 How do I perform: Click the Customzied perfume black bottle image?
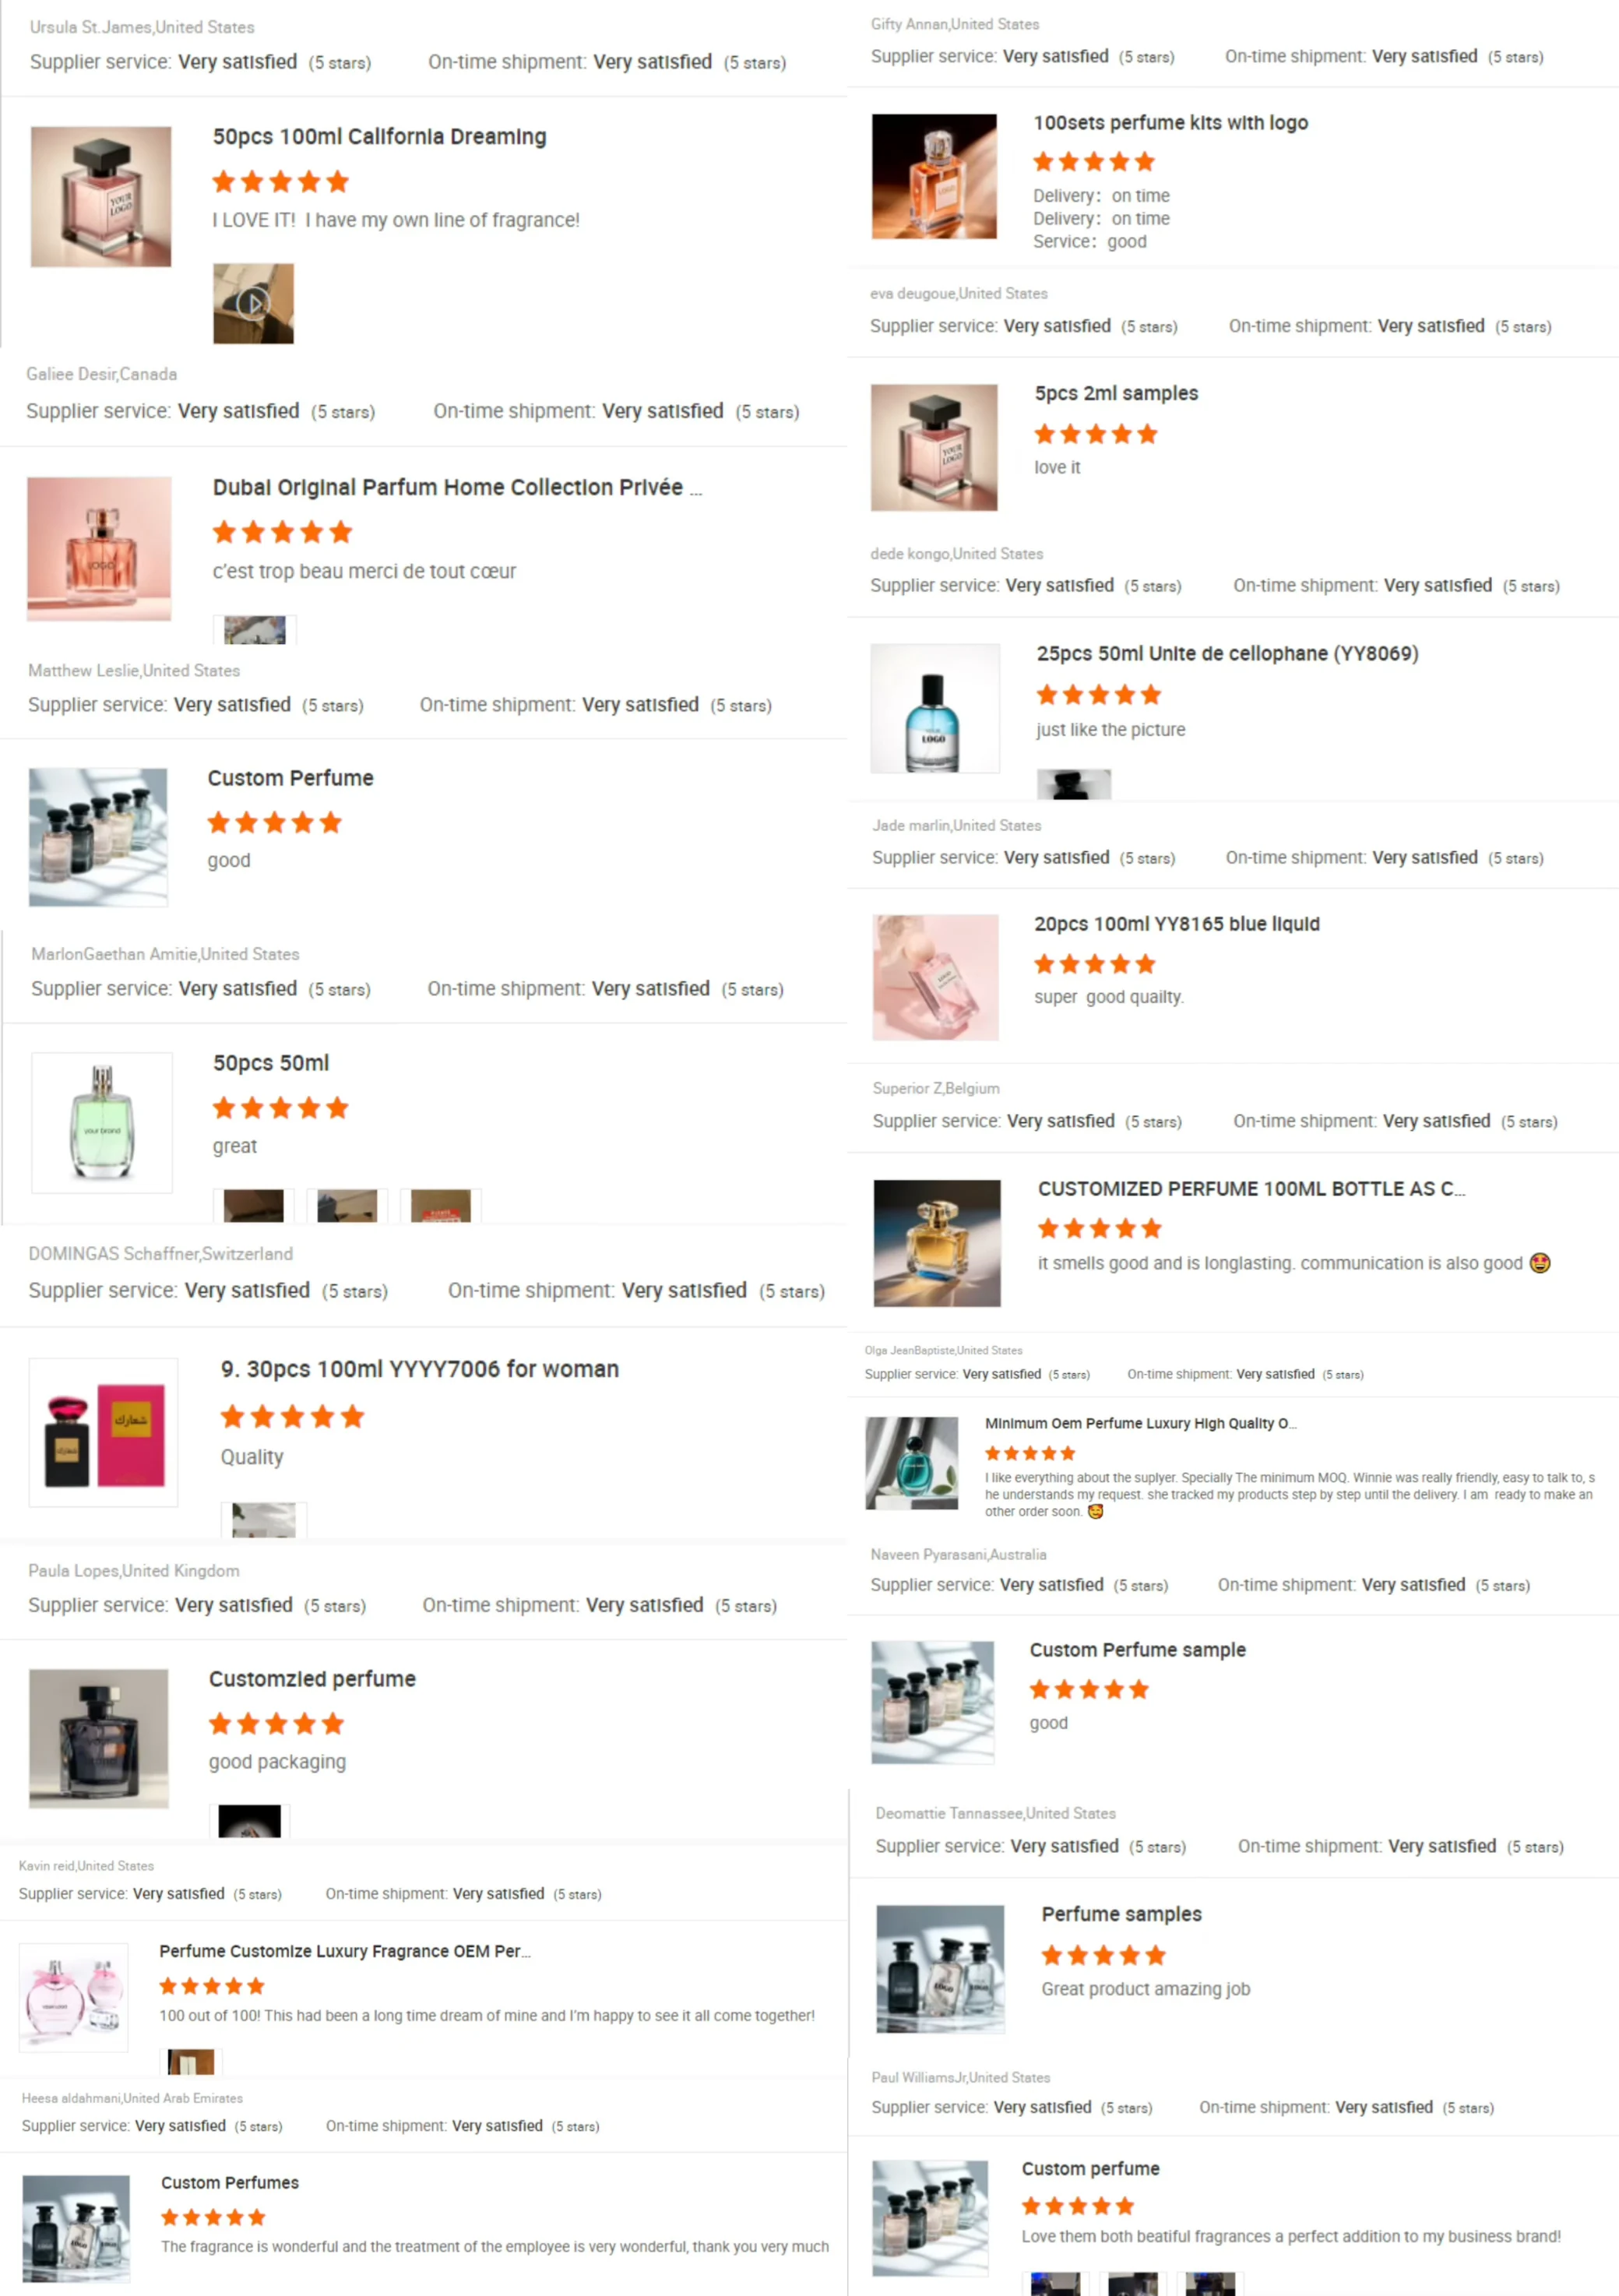(98, 1738)
